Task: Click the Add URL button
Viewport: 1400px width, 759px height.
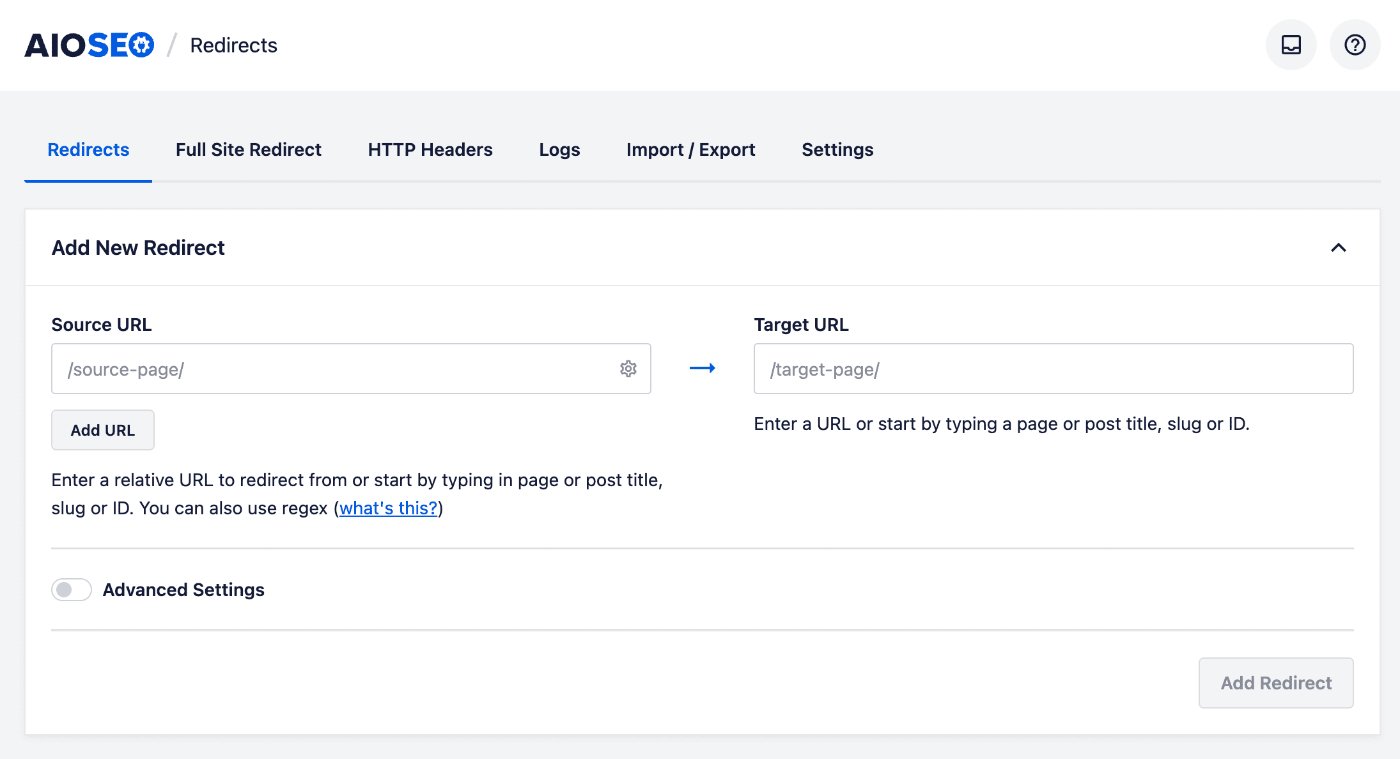Action: click(x=102, y=429)
